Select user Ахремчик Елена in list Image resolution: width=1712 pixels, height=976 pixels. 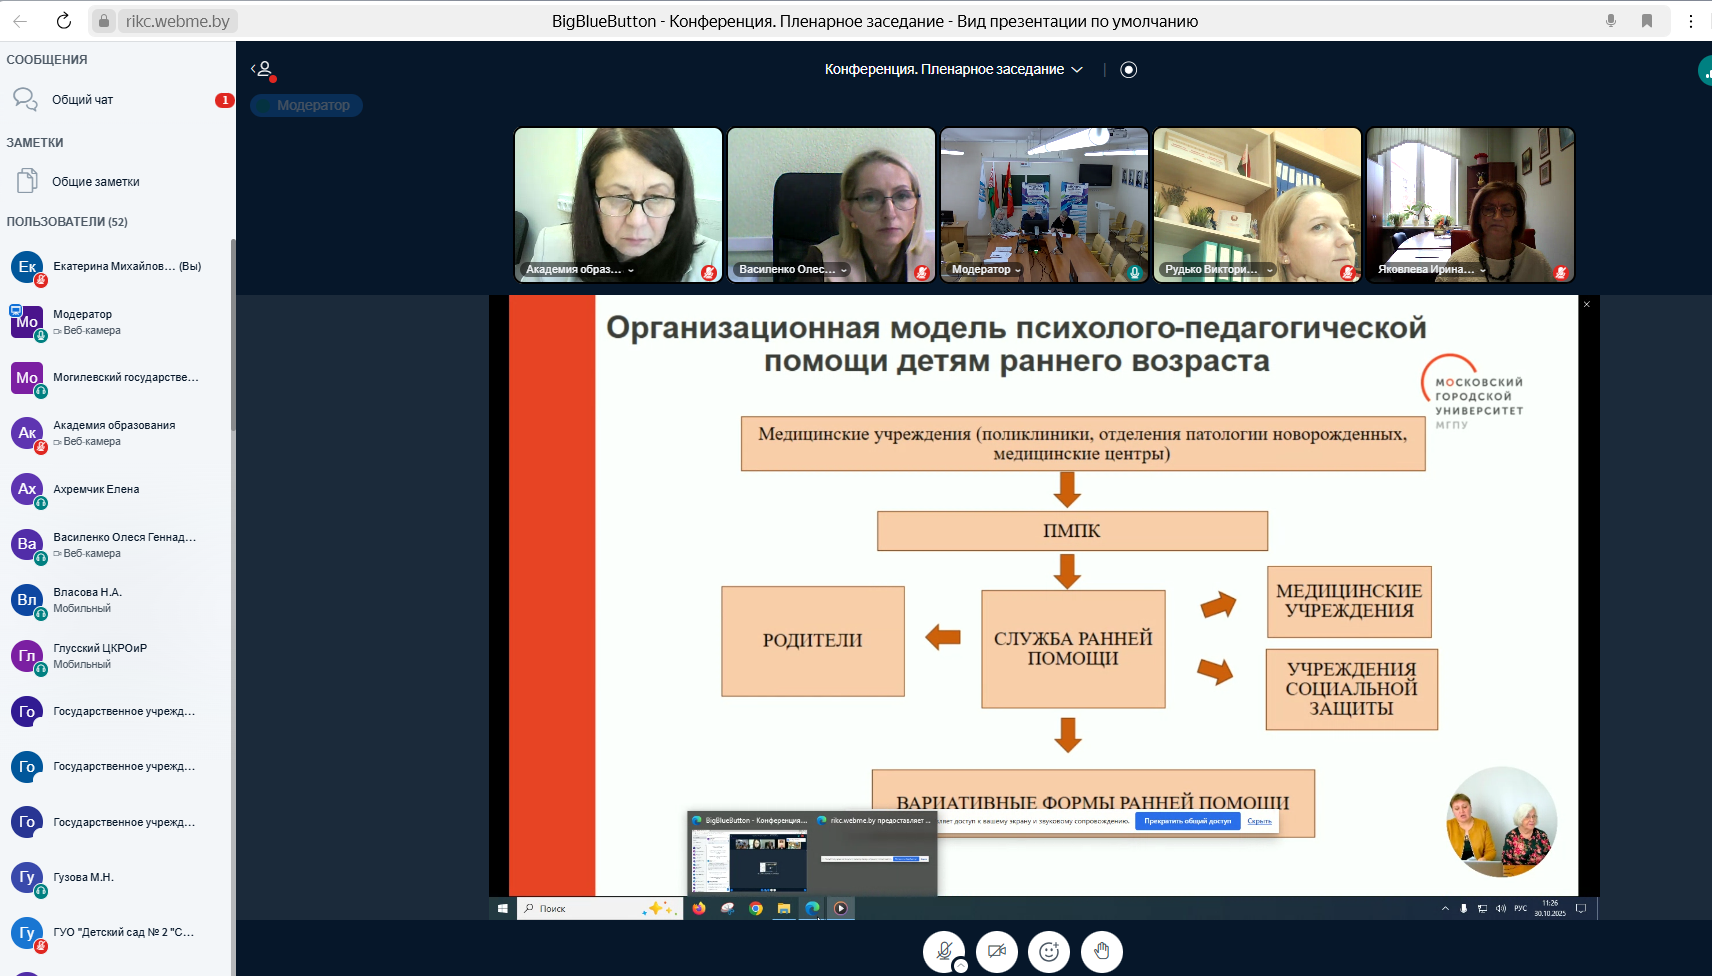[96, 489]
